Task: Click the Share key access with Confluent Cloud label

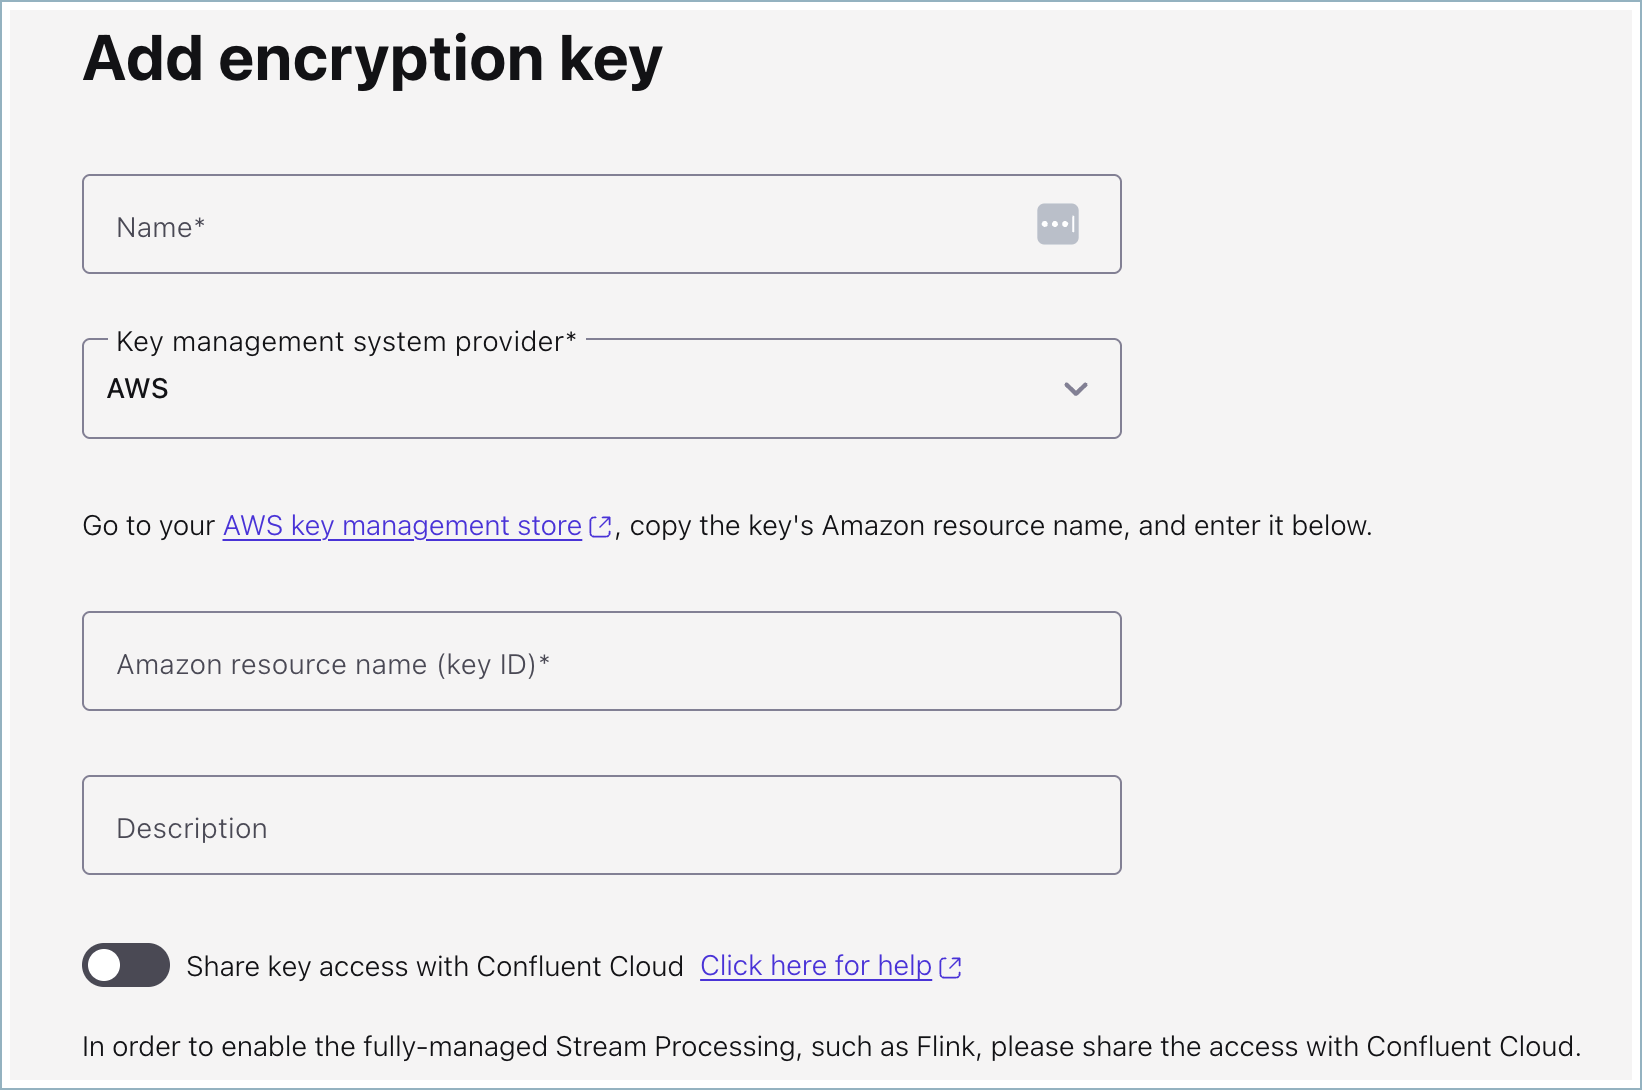Action: (435, 967)
